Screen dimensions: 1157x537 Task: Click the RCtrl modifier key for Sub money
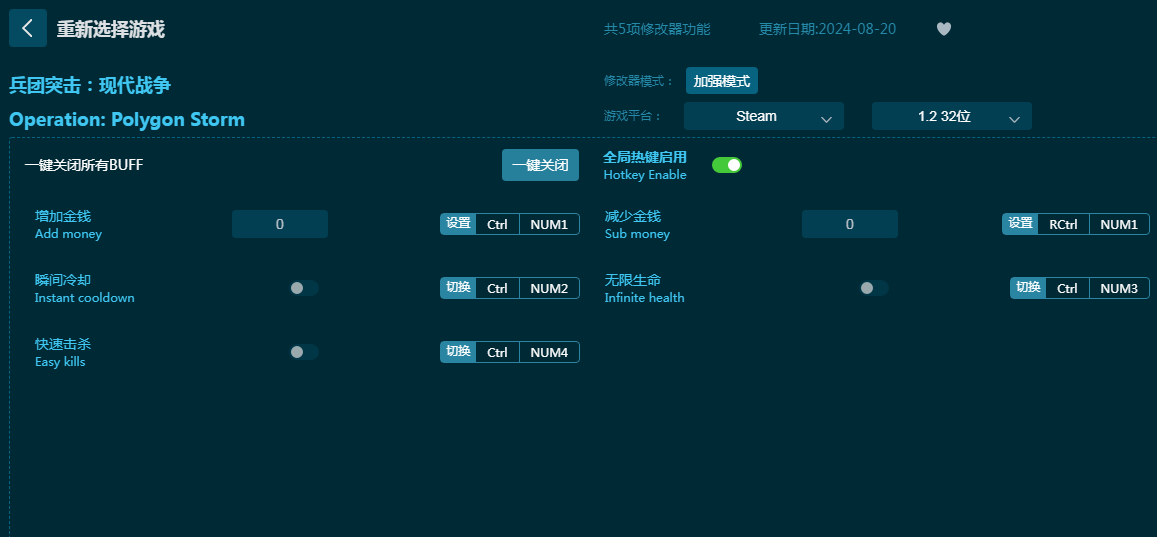pos(1063,224)
